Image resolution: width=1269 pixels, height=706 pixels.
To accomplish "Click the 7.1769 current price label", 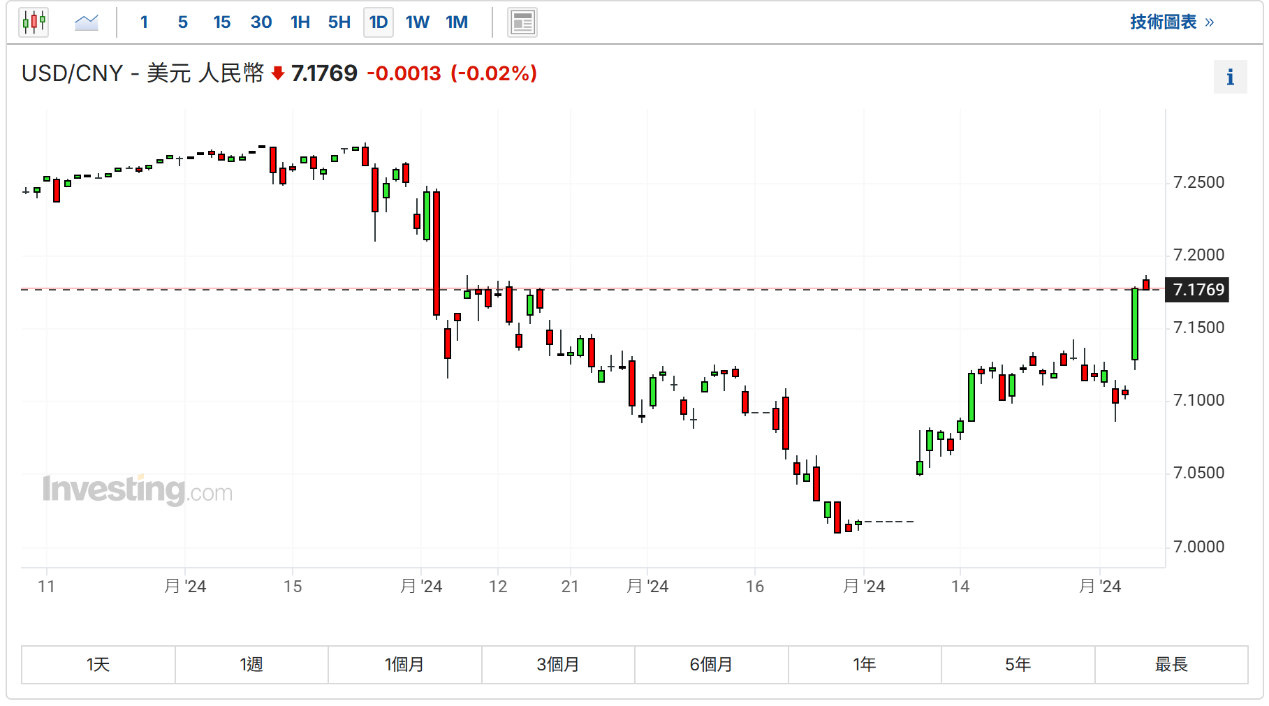I will click(x=1198, y=290).
